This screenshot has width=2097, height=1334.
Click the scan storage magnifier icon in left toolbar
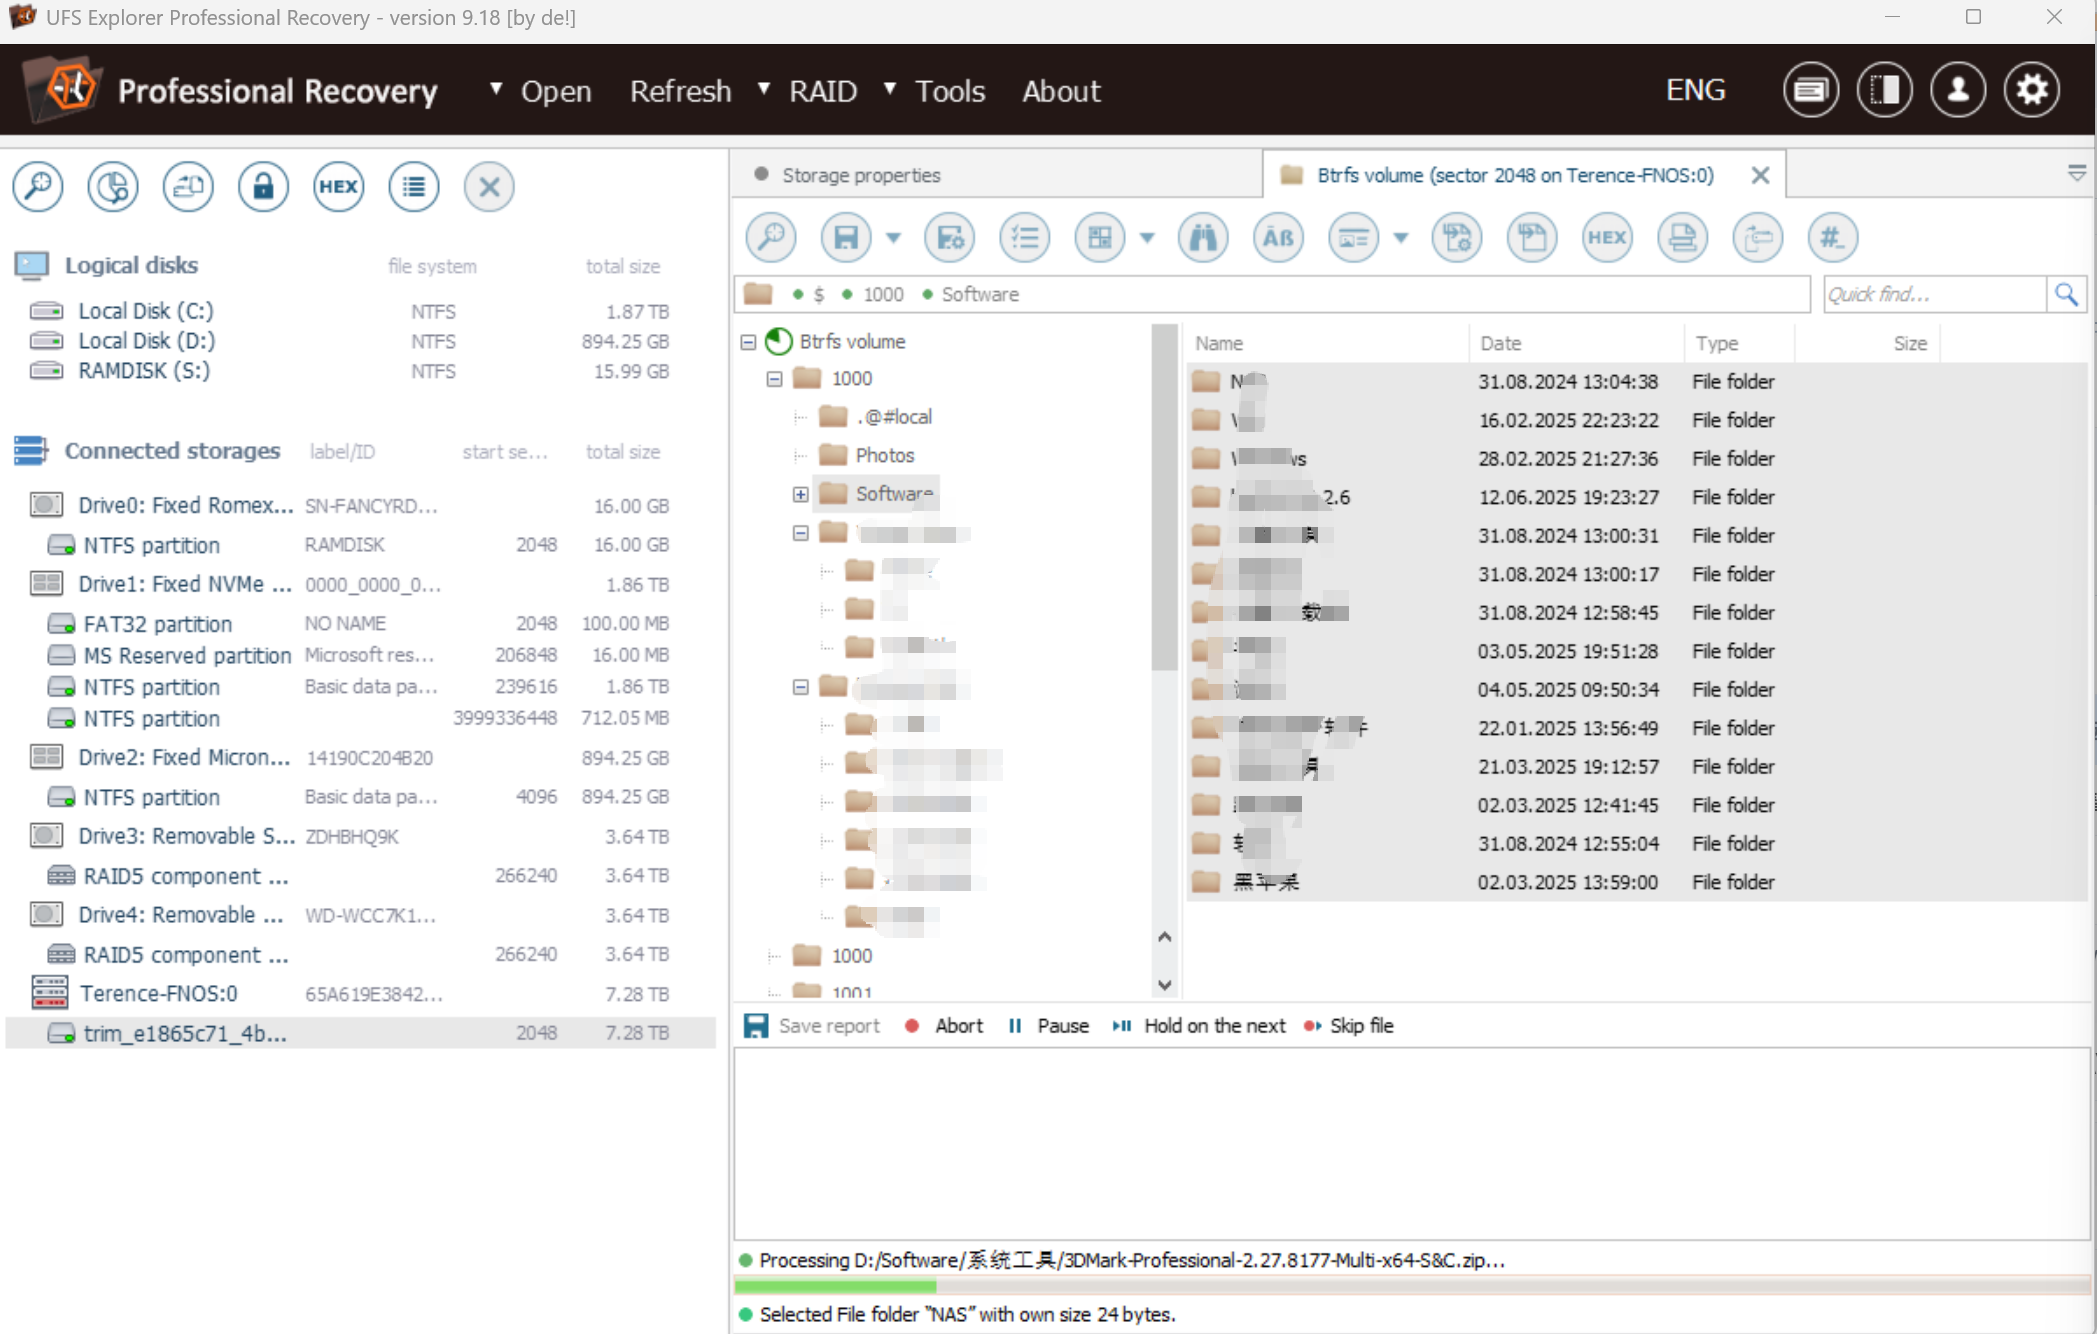click(x=38, y=187)
